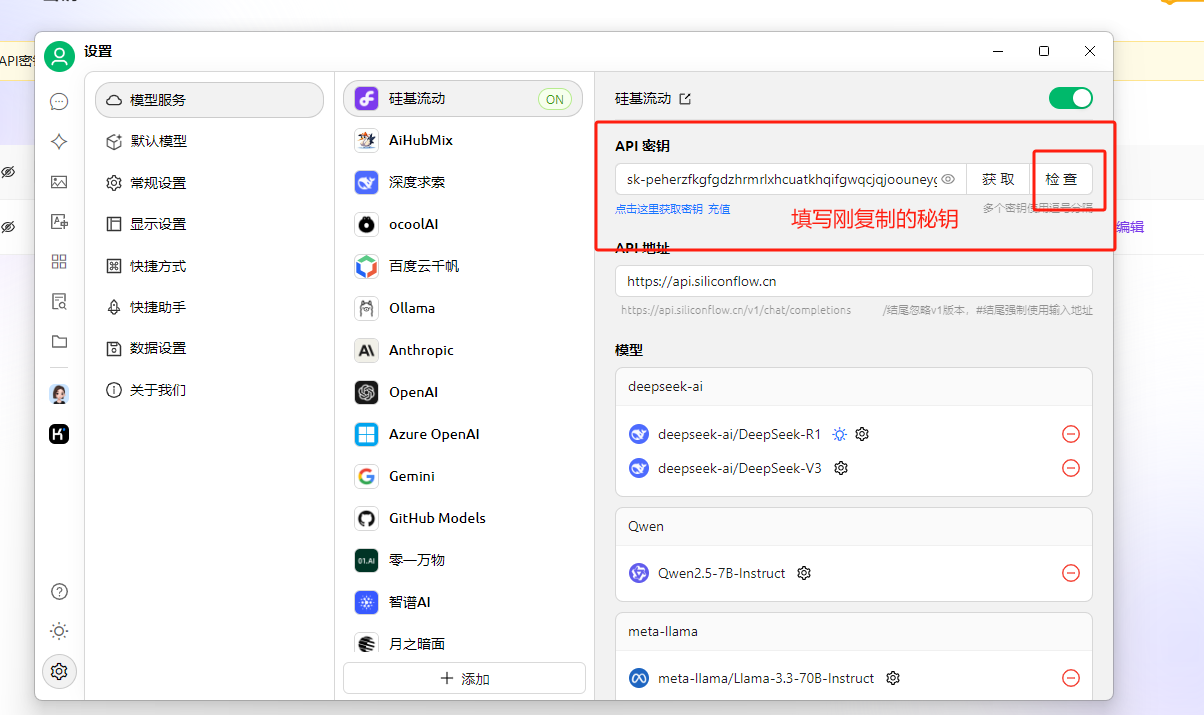Image resolution: width=1204 pixels, height=715 pixels.
Task: Click 点击这里获取密钥 link
Action: (659, 209)
